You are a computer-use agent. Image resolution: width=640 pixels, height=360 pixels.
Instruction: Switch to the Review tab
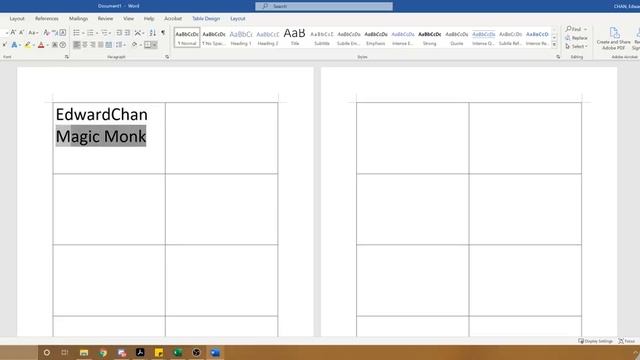click(x=105, y=19)
